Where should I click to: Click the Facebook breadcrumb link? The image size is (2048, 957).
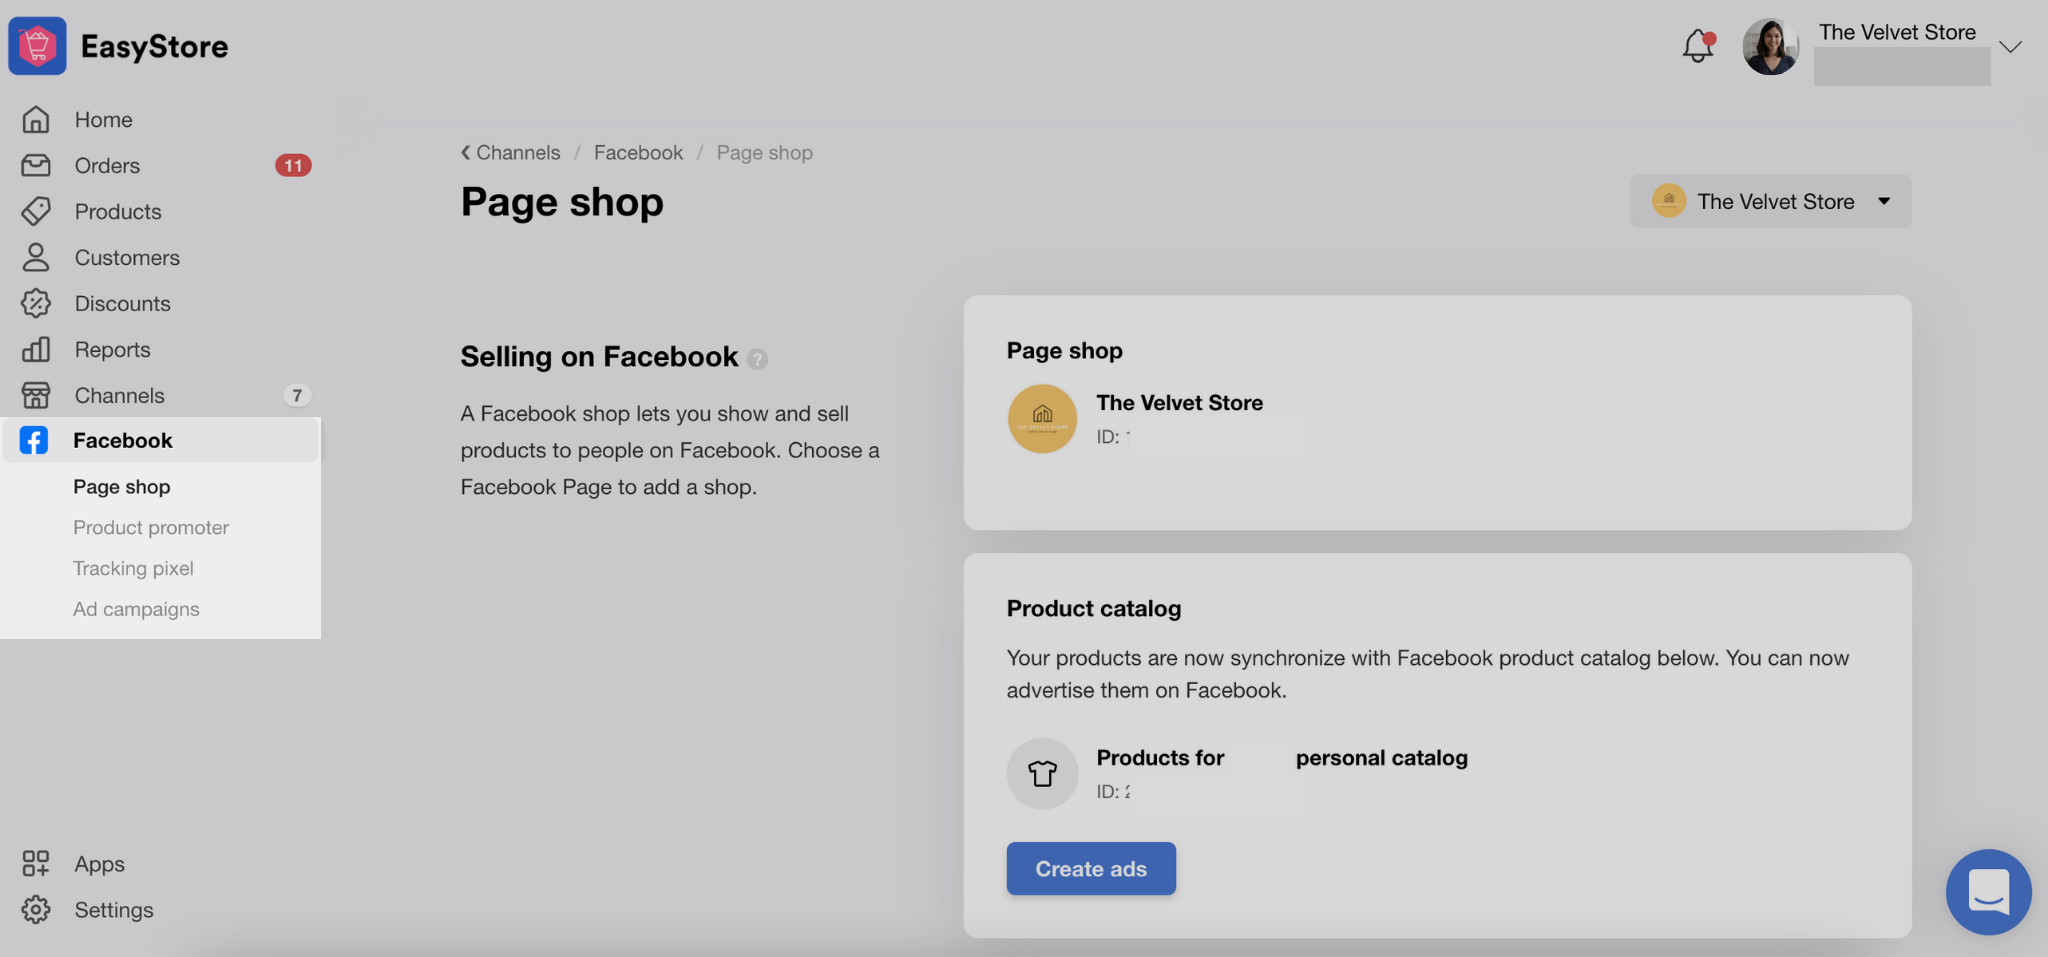point(638,152)
